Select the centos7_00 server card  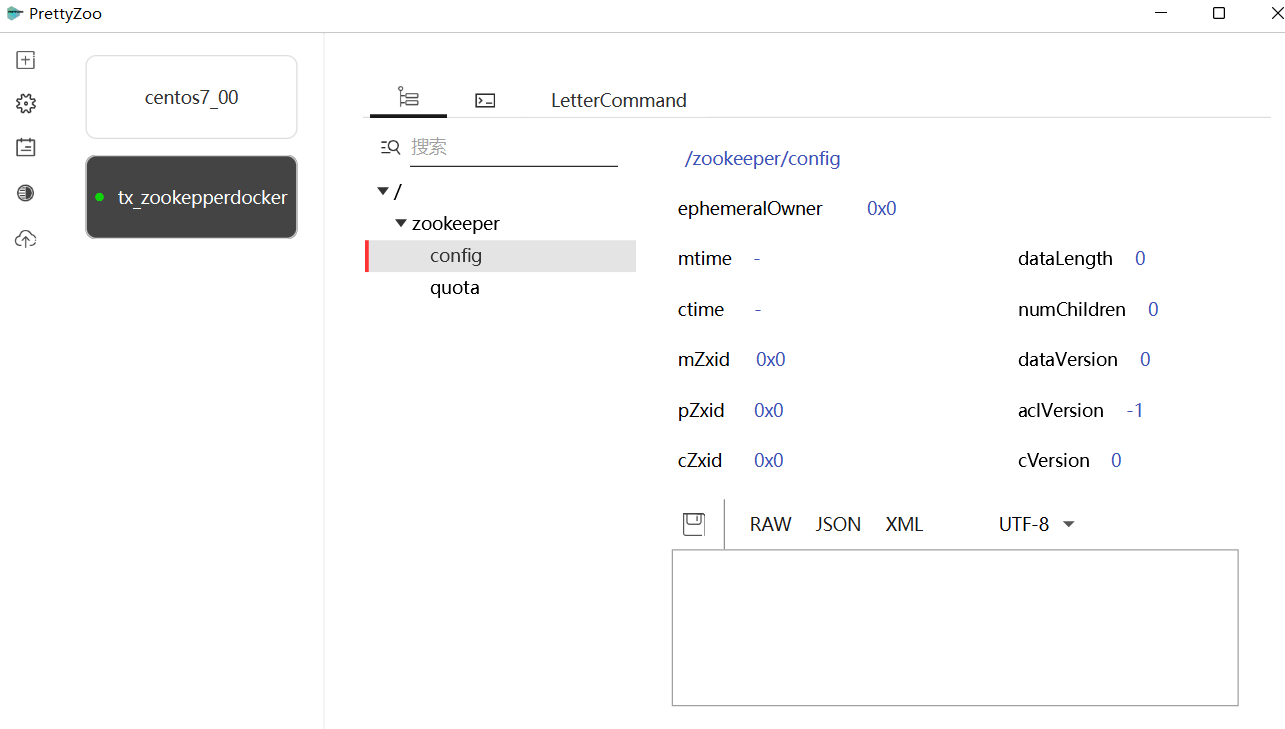pyautogui.click(x=191, y=97)
